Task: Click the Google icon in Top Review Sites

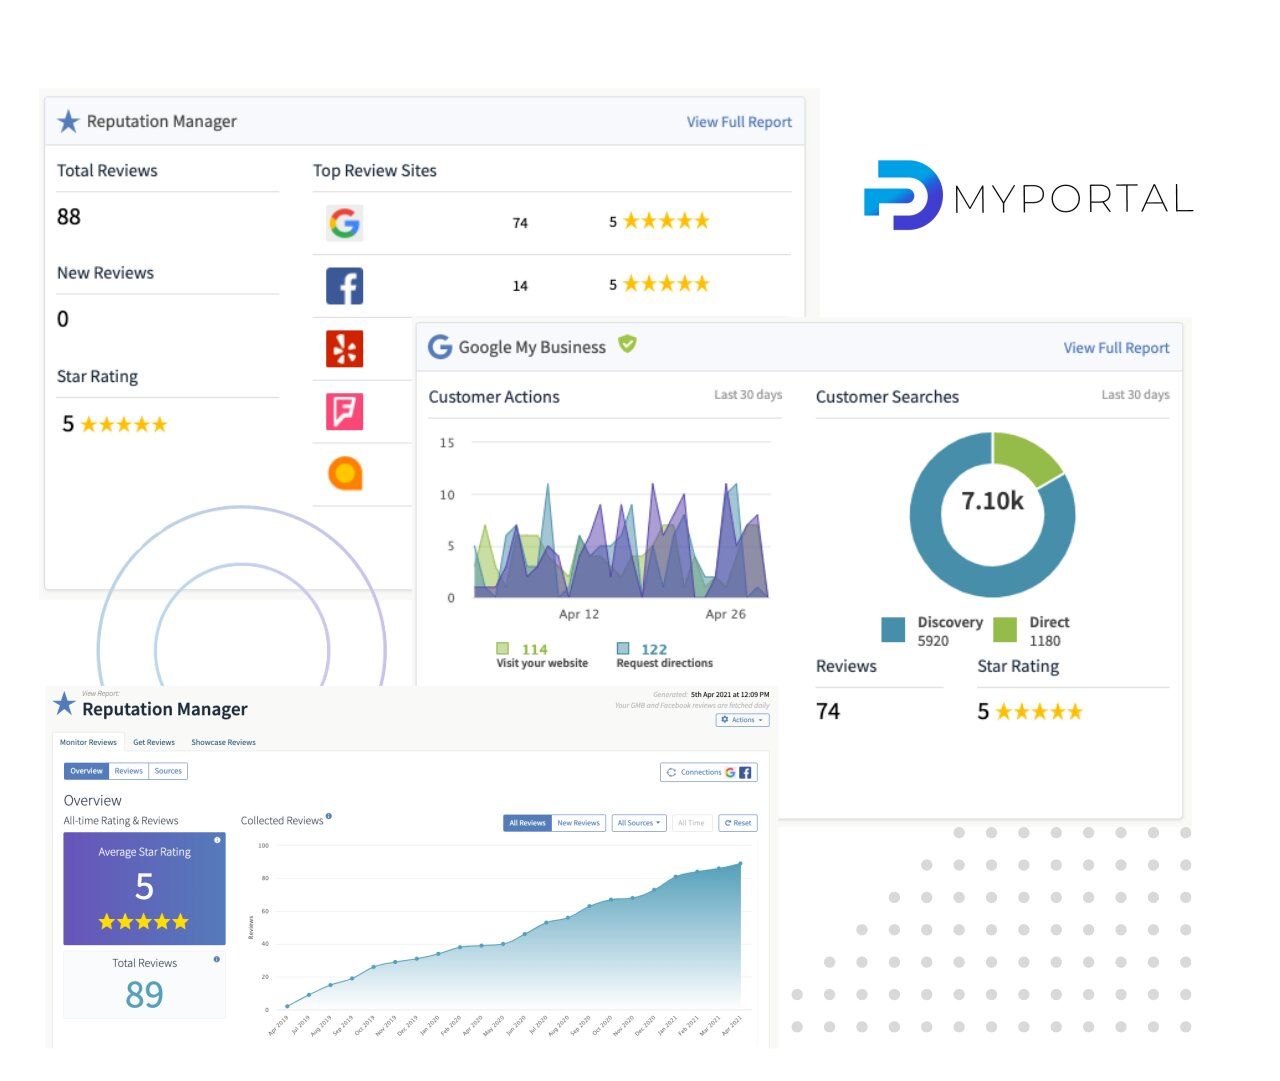Action: 344,222
